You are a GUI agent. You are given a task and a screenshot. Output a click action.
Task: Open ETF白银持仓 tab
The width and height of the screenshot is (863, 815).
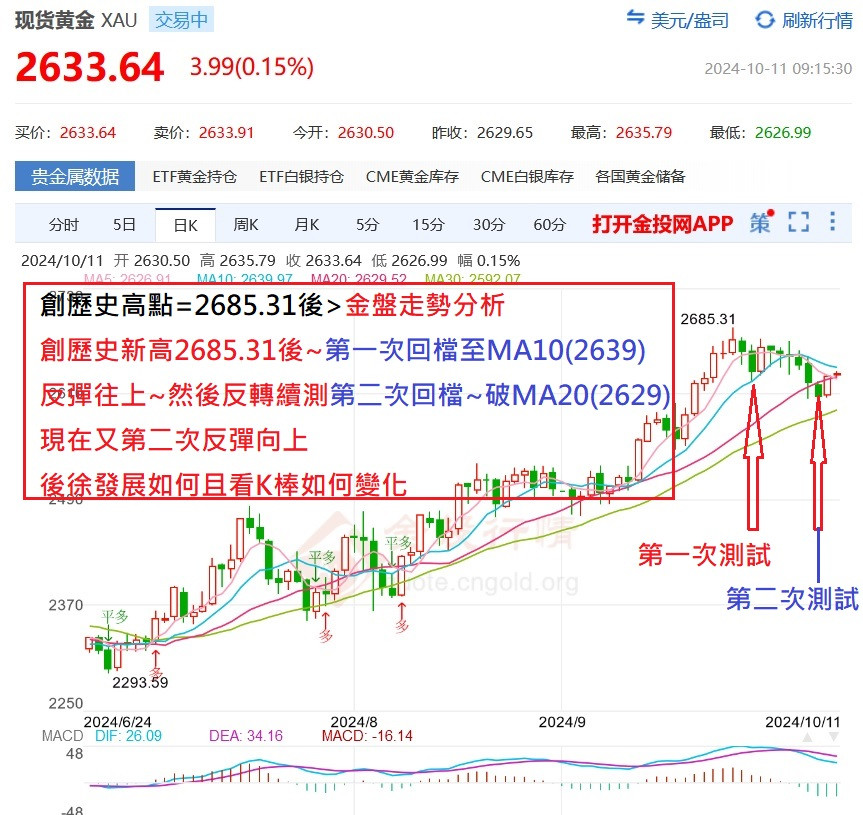301,177
